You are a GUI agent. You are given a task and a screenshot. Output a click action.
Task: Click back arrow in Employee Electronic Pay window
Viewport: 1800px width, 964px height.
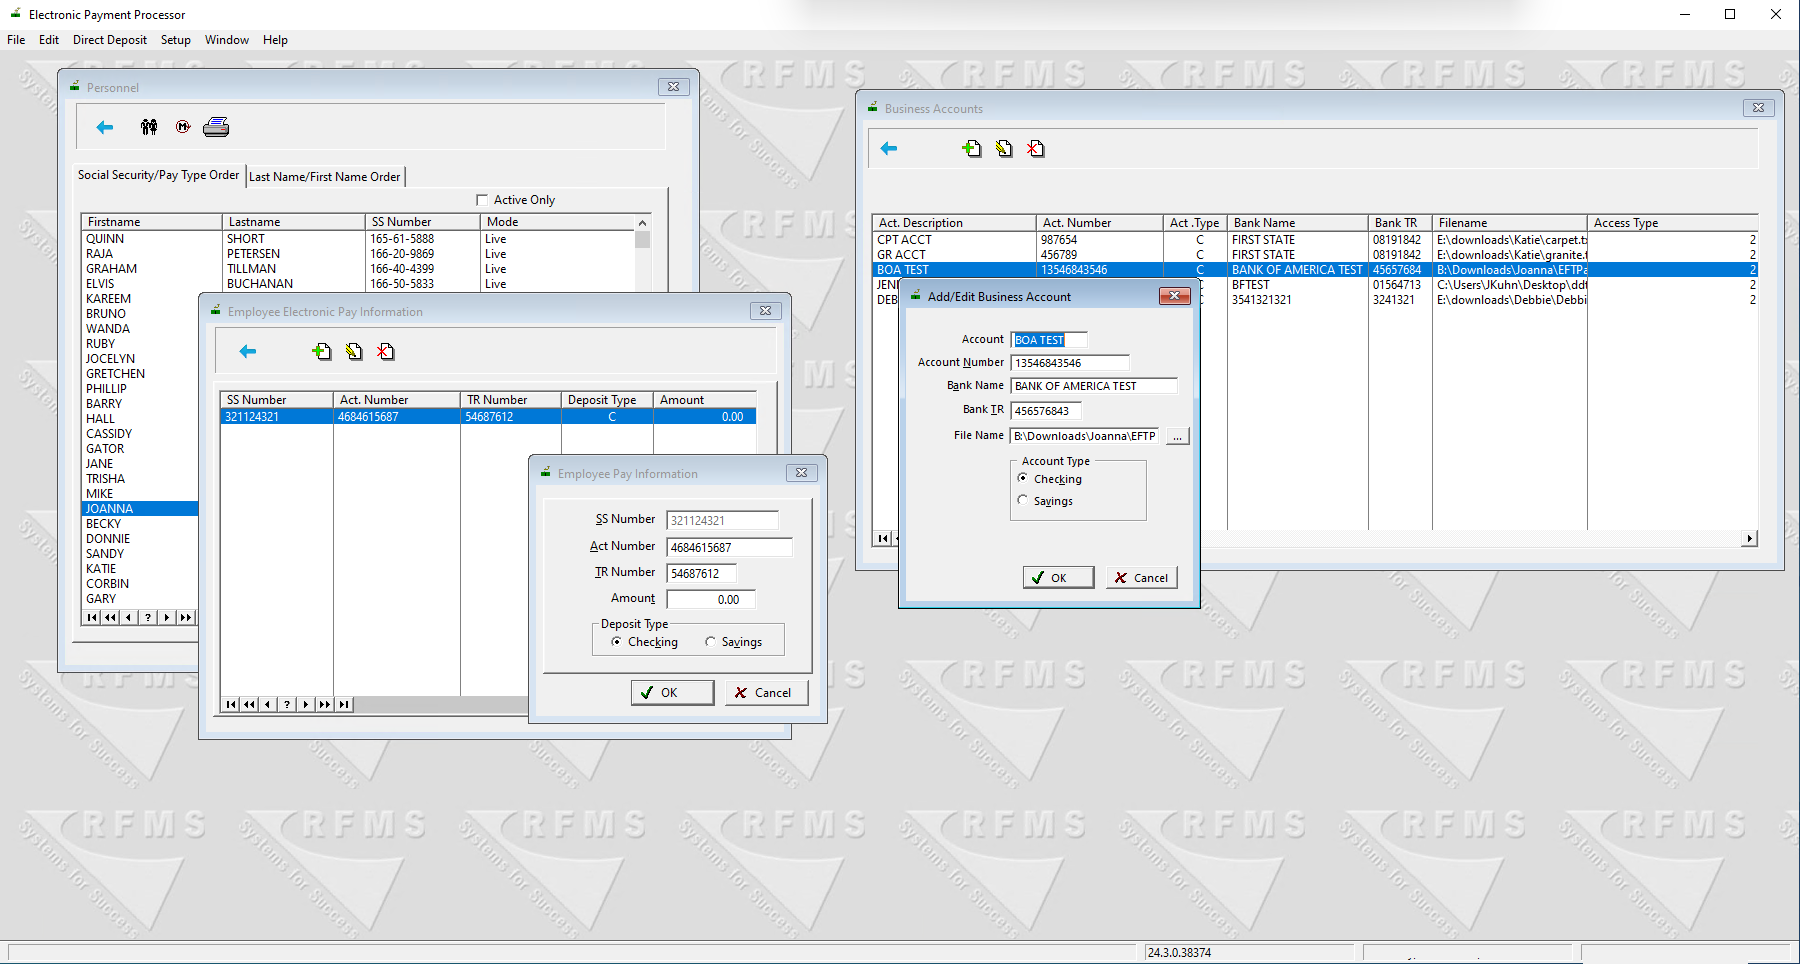[247, 352]
